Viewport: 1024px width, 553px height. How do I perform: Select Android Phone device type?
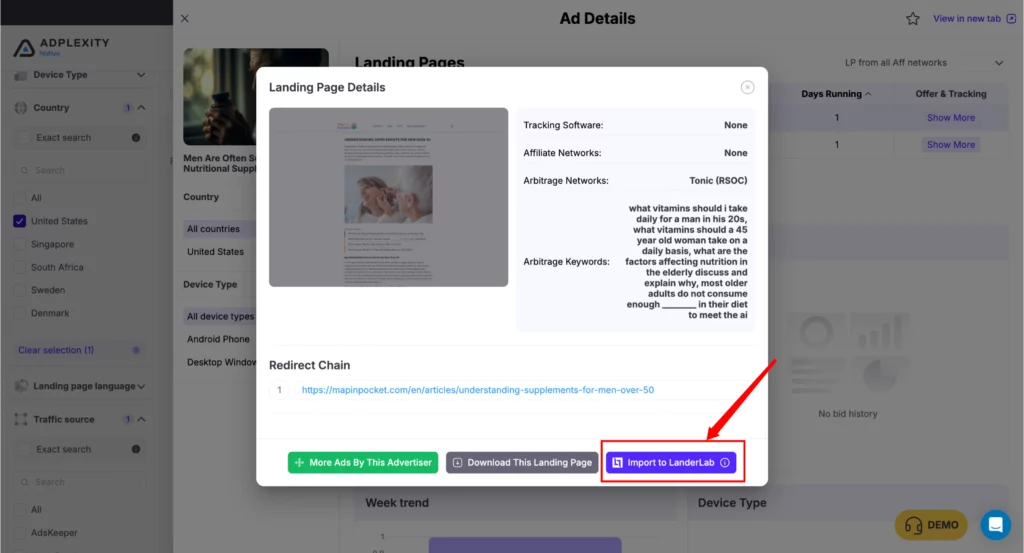pyautogui.click(x=218, y=340)
